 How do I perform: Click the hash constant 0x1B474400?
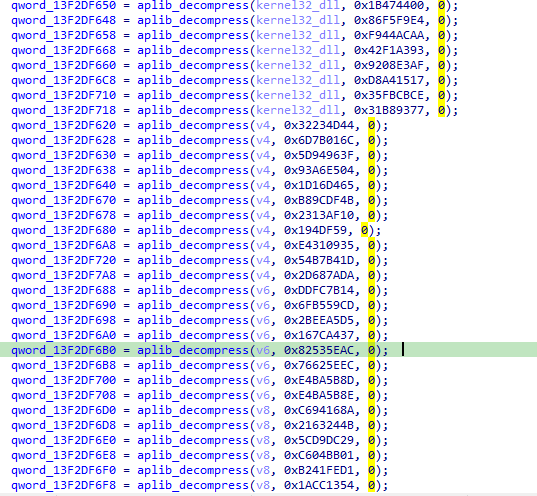[389, 5]
